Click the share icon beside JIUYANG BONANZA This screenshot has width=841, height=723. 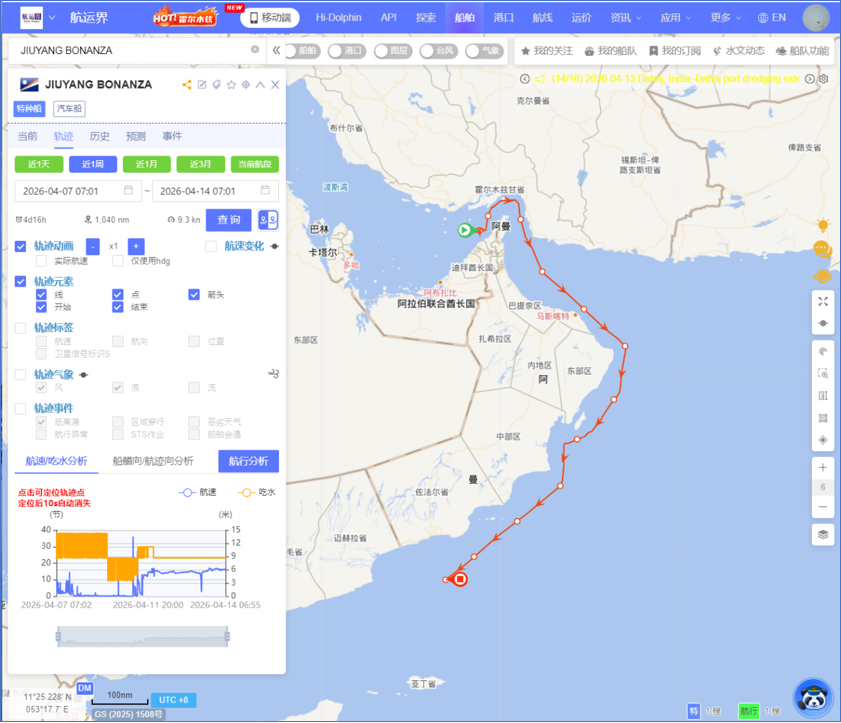[x=187, y=85]
